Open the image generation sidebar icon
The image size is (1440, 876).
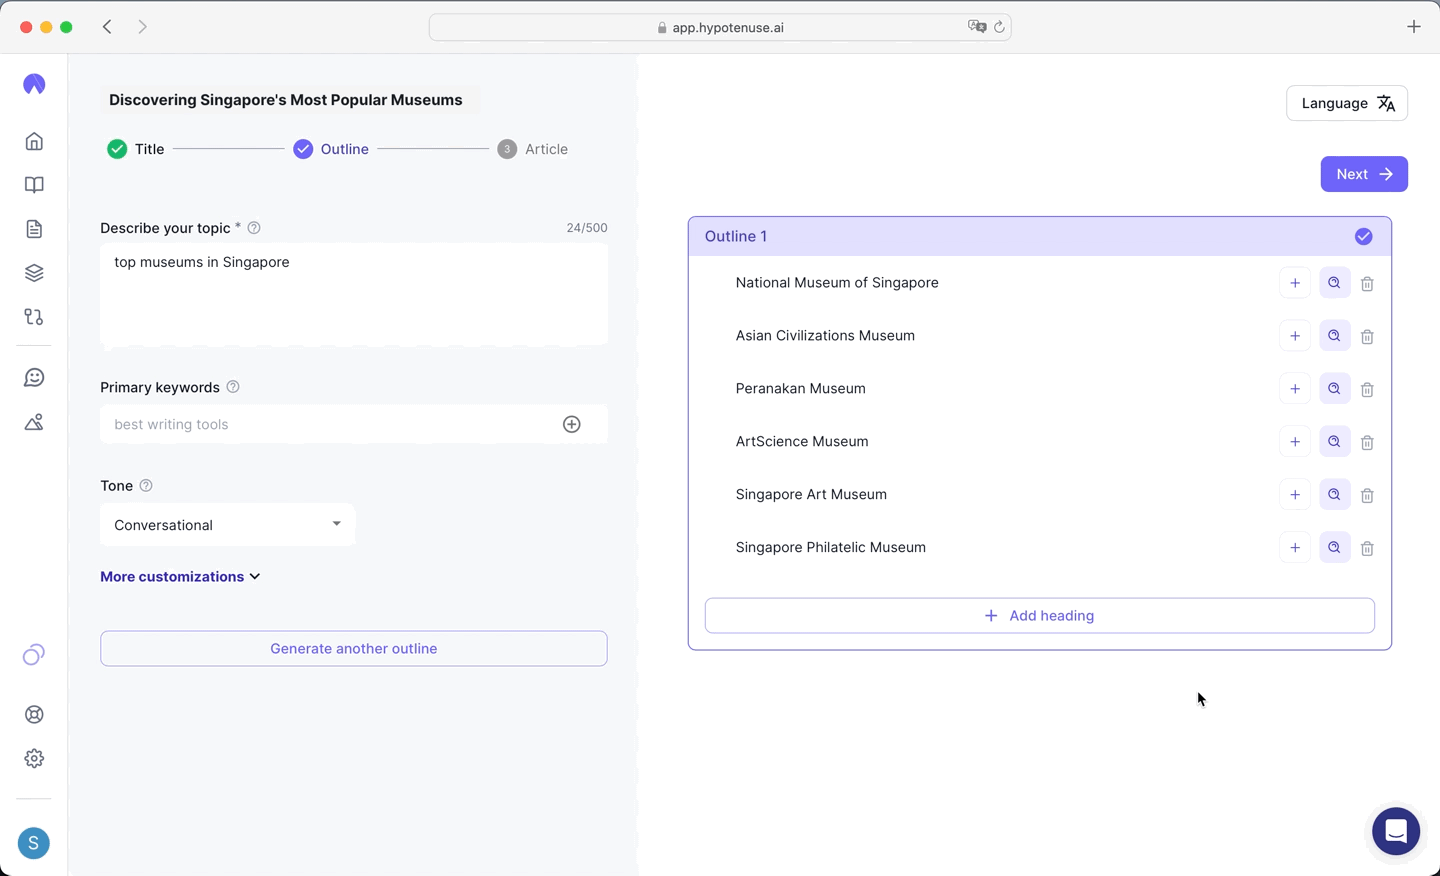coord(34,422)
